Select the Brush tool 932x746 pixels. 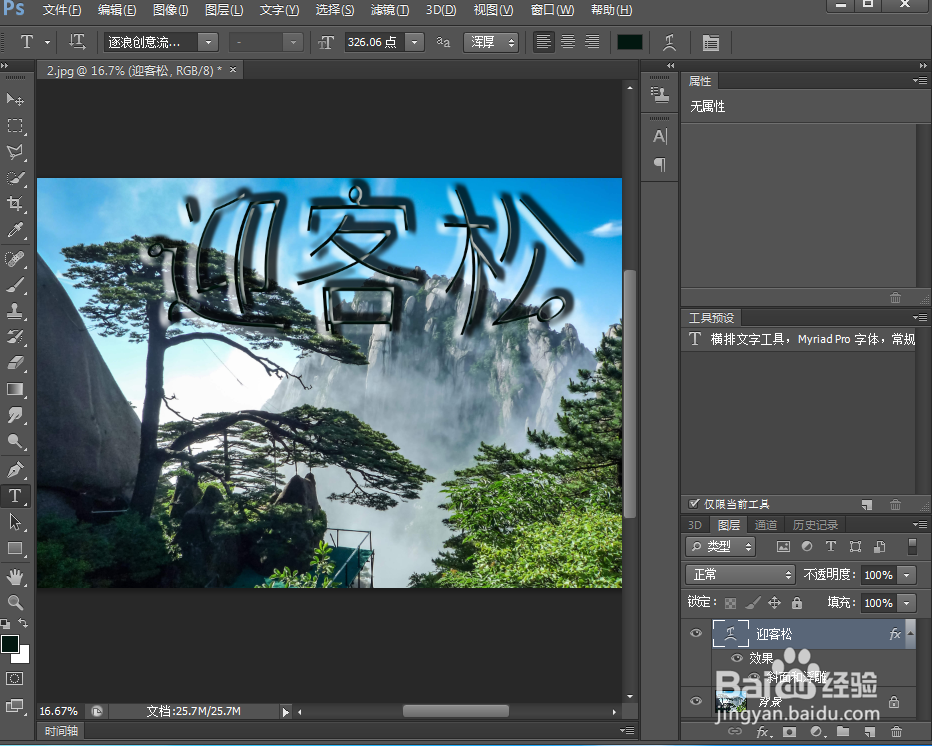point(15,285)
